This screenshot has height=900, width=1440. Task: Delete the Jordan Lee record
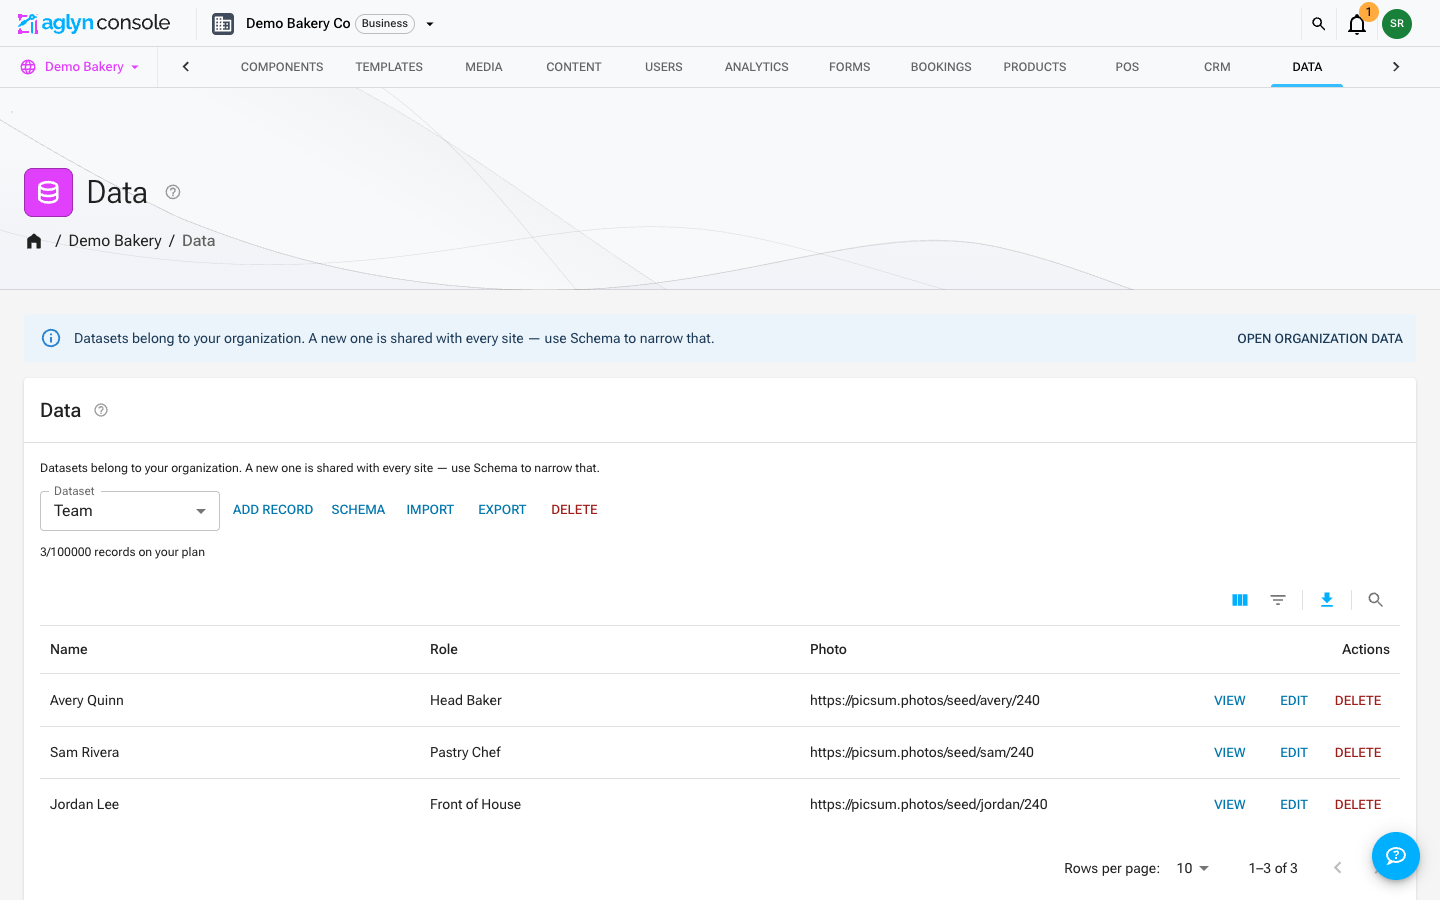(1358, 805)
